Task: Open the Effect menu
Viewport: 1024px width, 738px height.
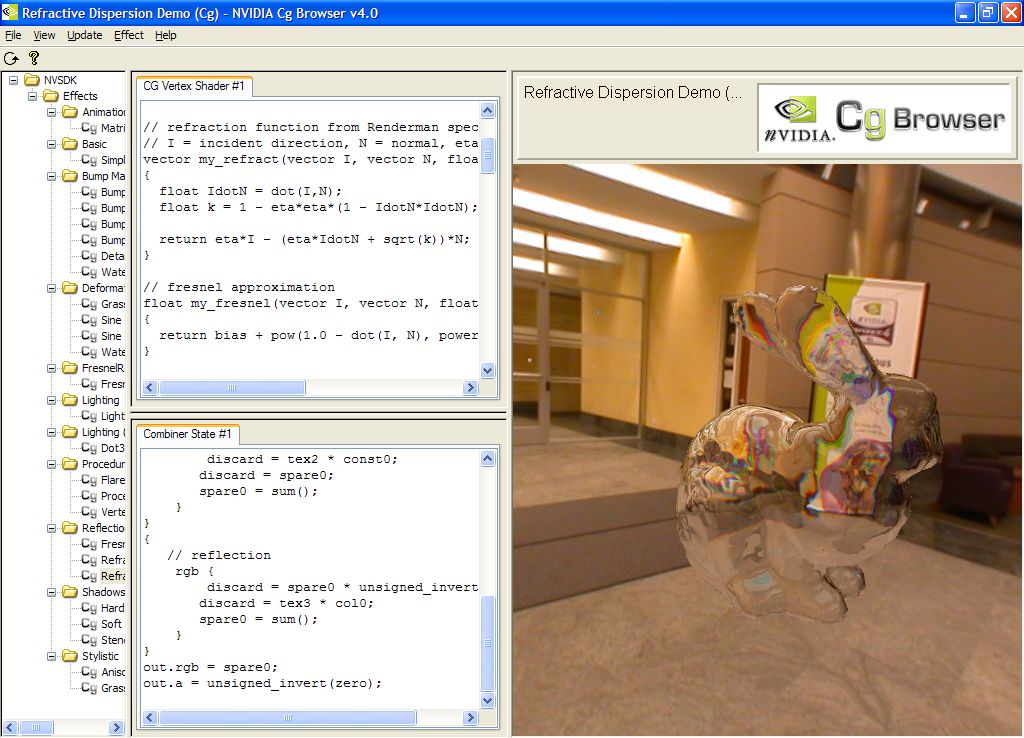Action: (129, 35)
